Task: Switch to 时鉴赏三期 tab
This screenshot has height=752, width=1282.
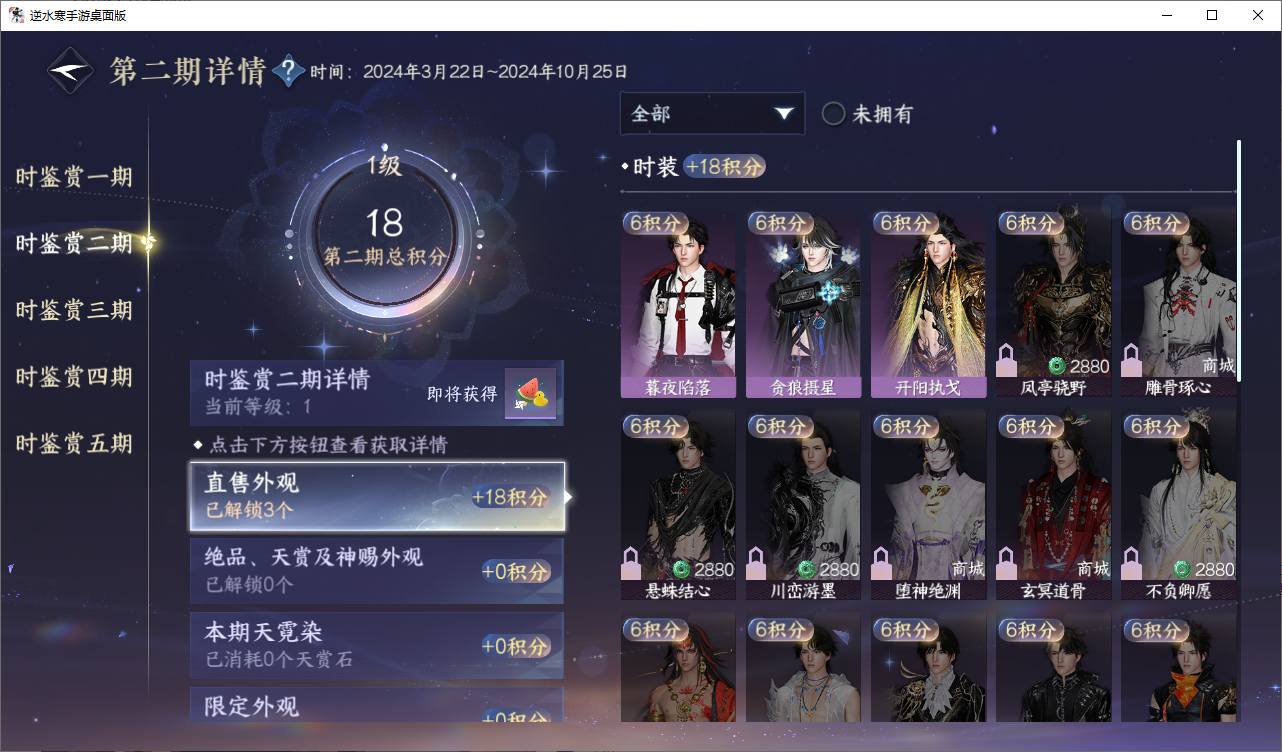Action: [x=74, y=310]
